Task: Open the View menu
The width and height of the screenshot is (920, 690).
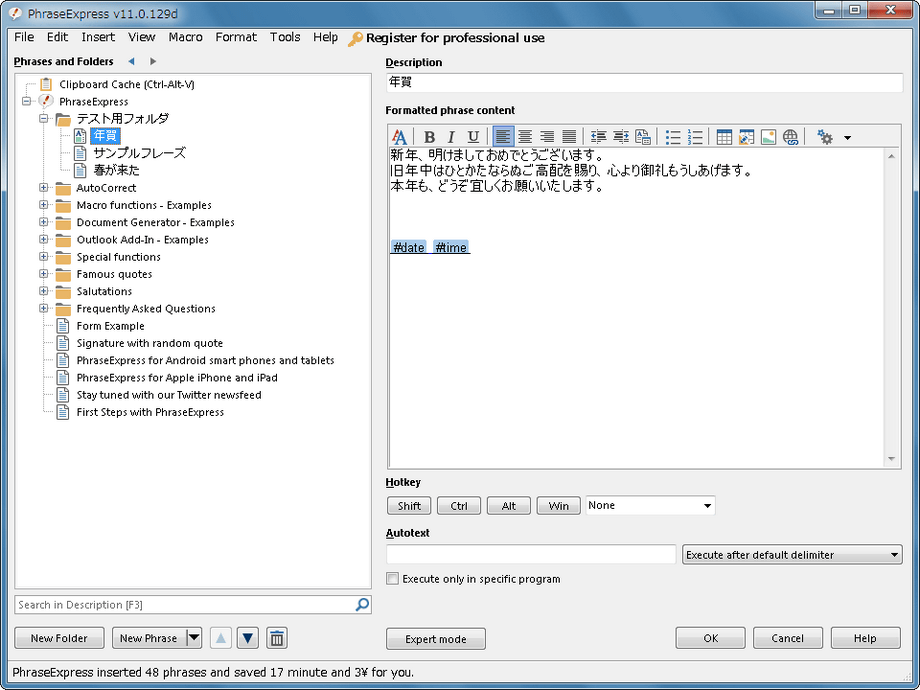Action: (x=141, y=37)
